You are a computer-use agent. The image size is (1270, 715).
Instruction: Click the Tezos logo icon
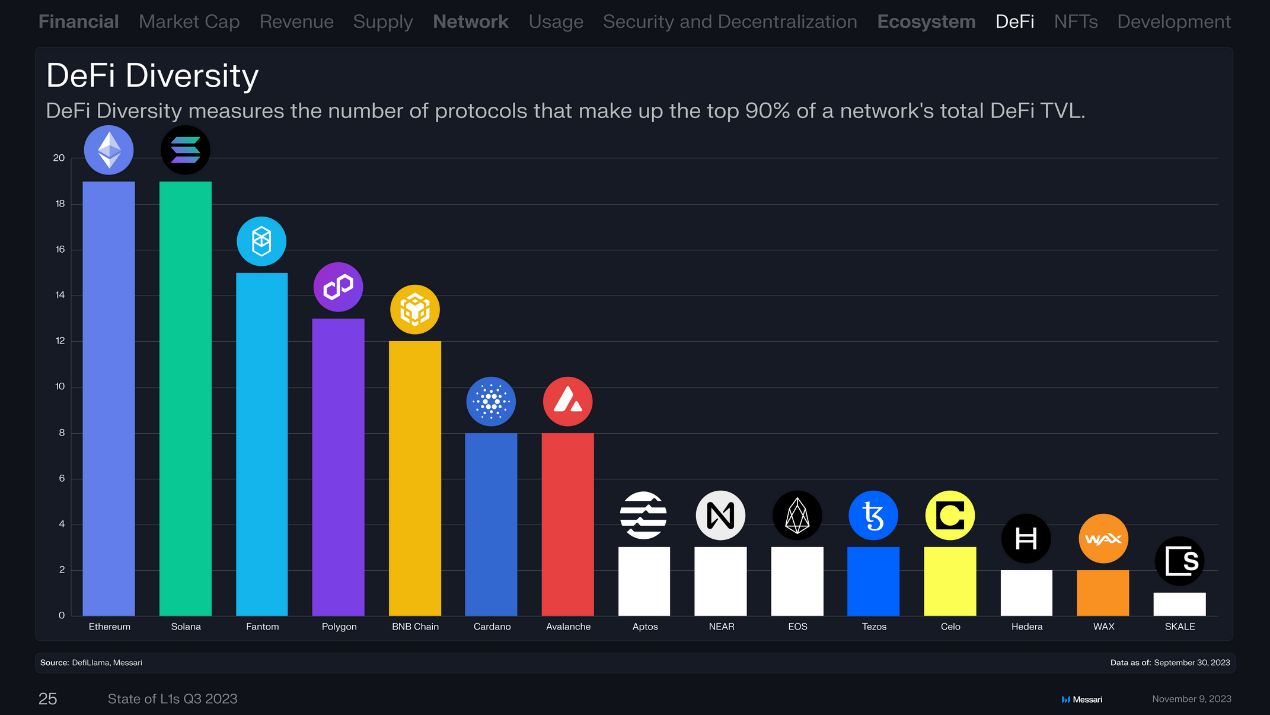coord(873,516)
